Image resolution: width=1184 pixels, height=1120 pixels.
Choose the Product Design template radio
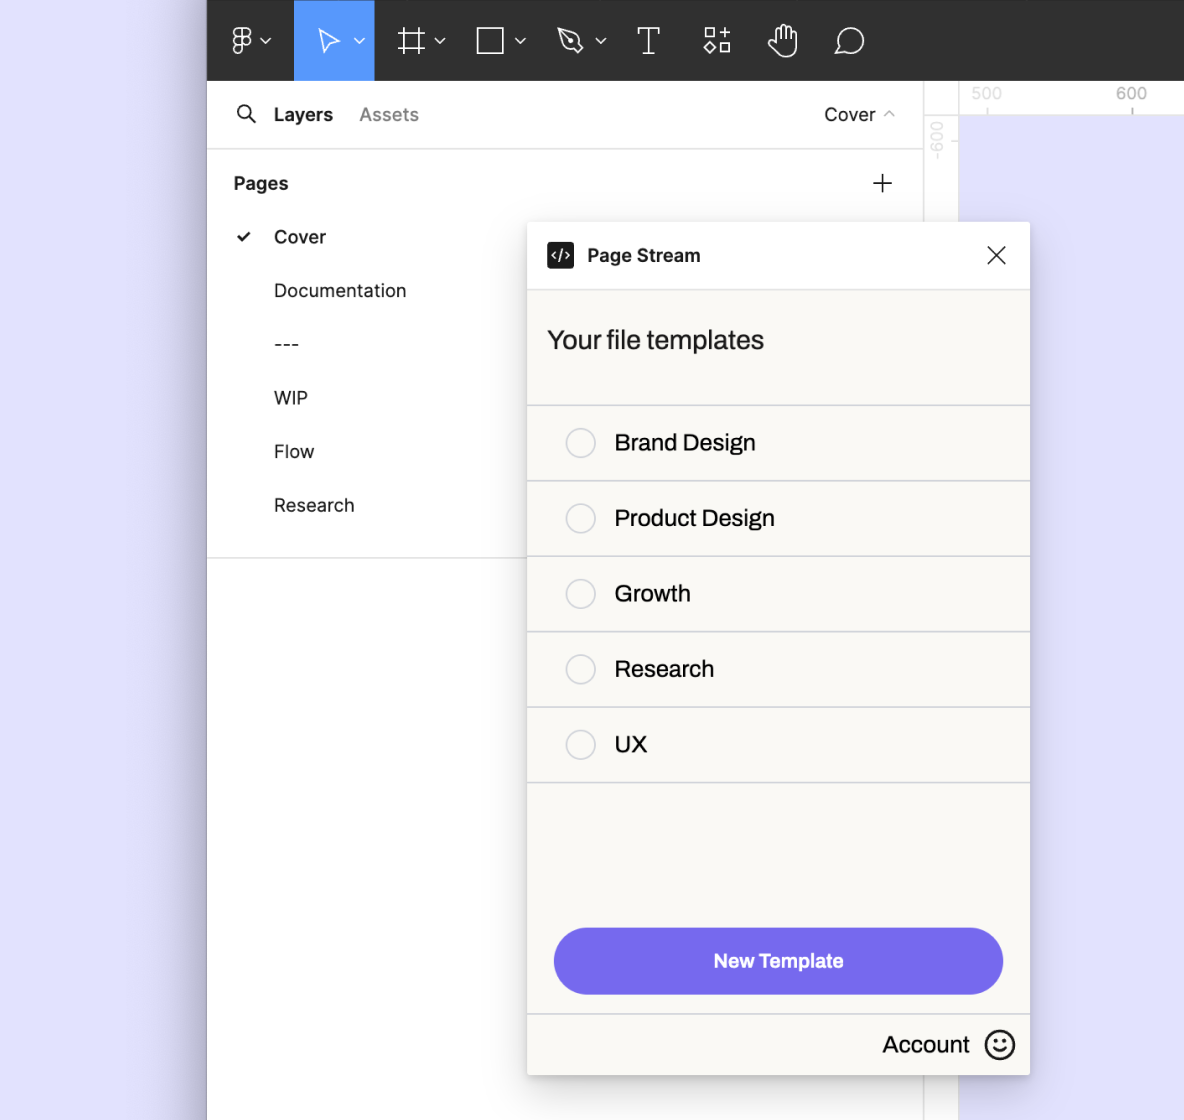click(581, 518)
